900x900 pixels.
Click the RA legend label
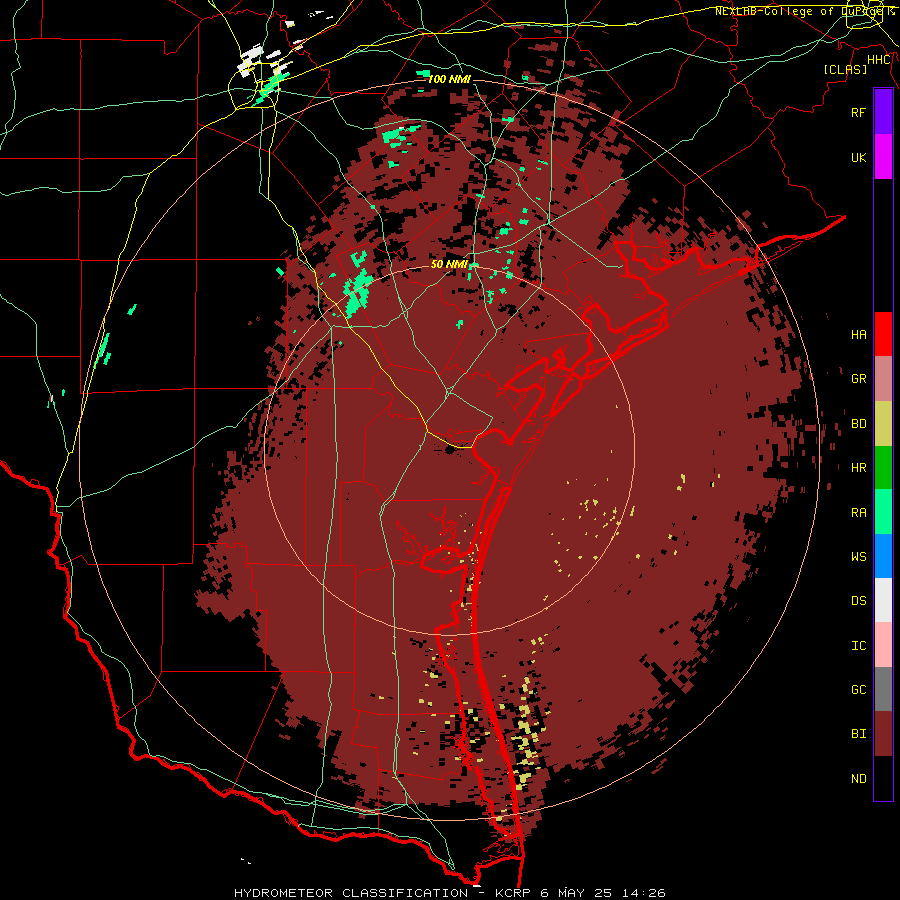(858, 513)
